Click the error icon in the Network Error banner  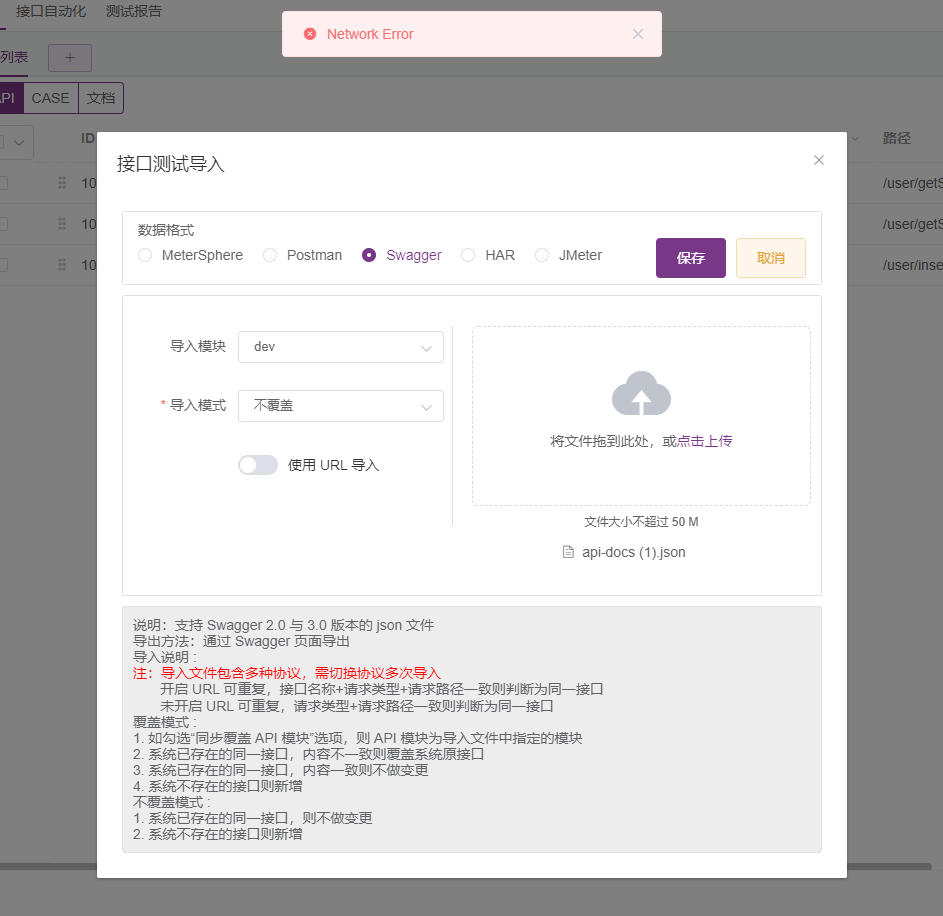coord(309,33)
